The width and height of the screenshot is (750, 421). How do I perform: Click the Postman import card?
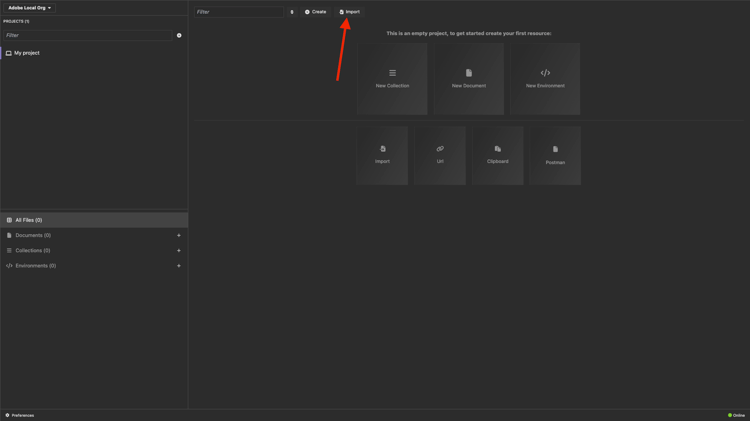[555, 155]
